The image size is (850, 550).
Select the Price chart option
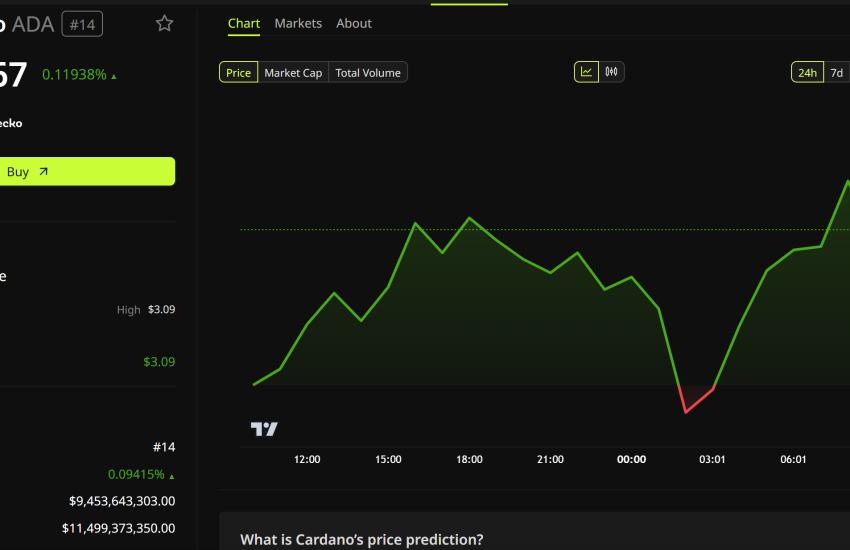tap(239, 73)
